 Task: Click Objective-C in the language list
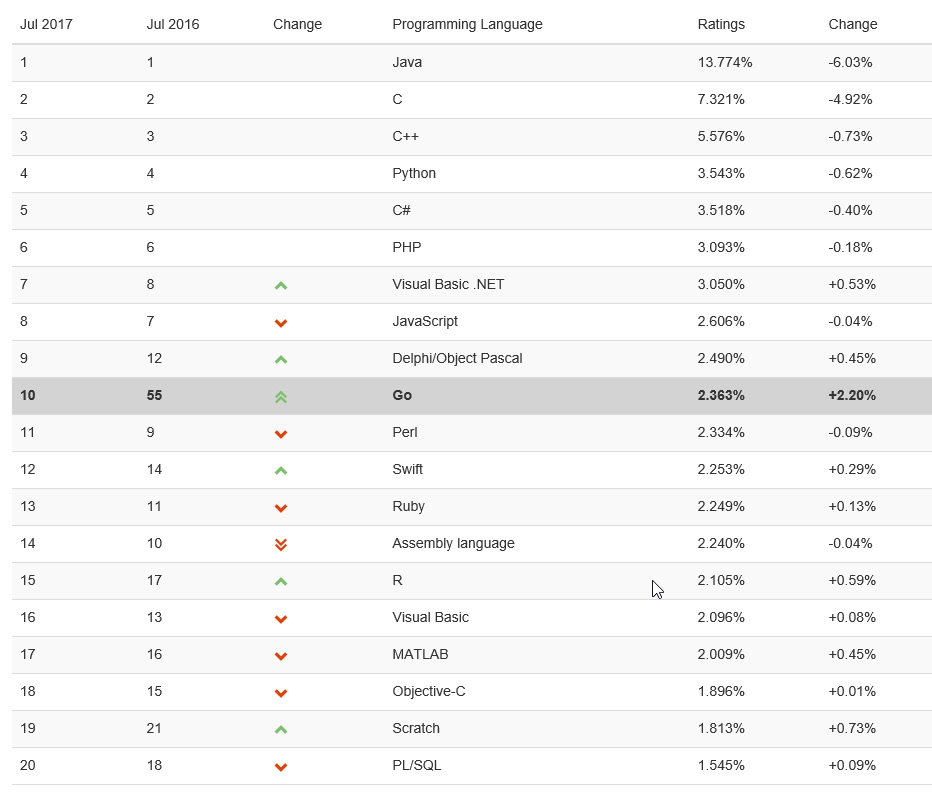(429, 691)
